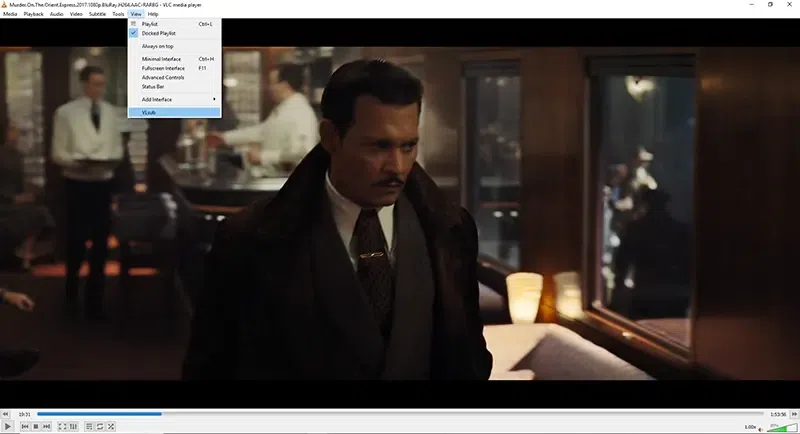Toggle the playlist view icon
Viewport: 800px width, 434px height.
[x=89, y=426]
